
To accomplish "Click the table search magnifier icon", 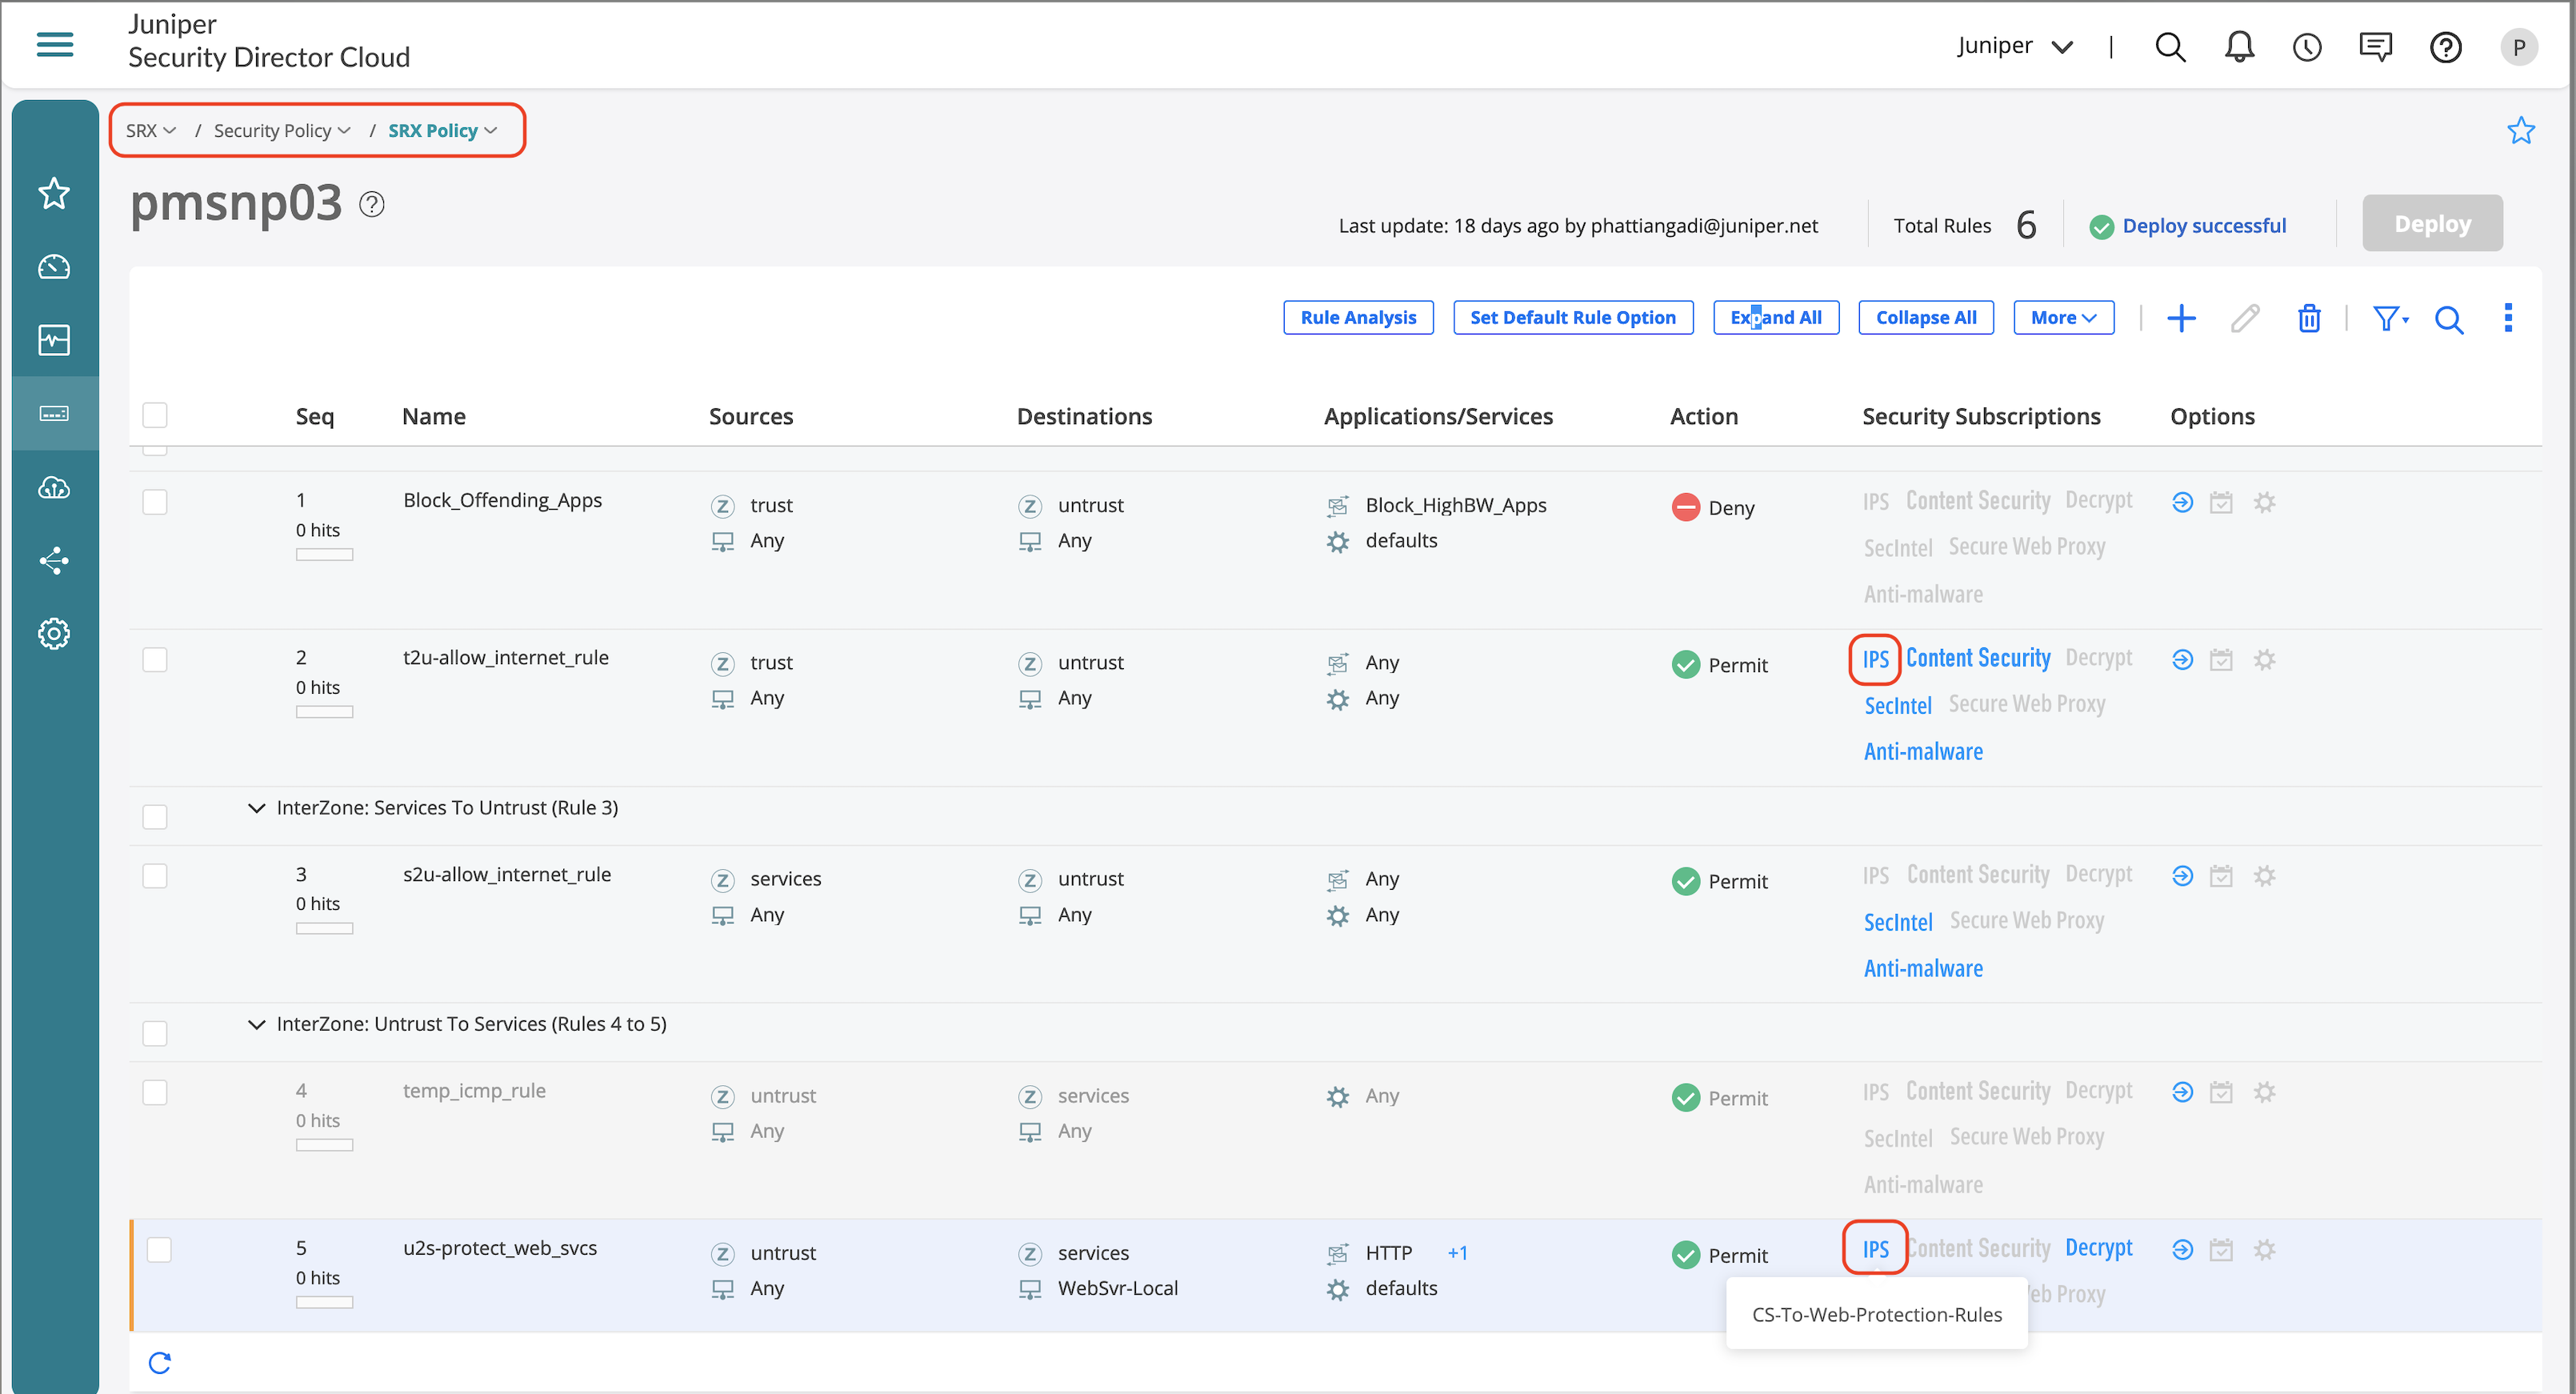I will click(2448, 319).
